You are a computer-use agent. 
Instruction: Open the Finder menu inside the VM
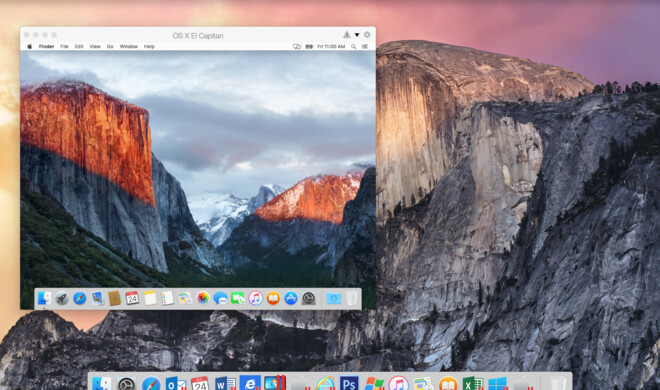[46, 47]
